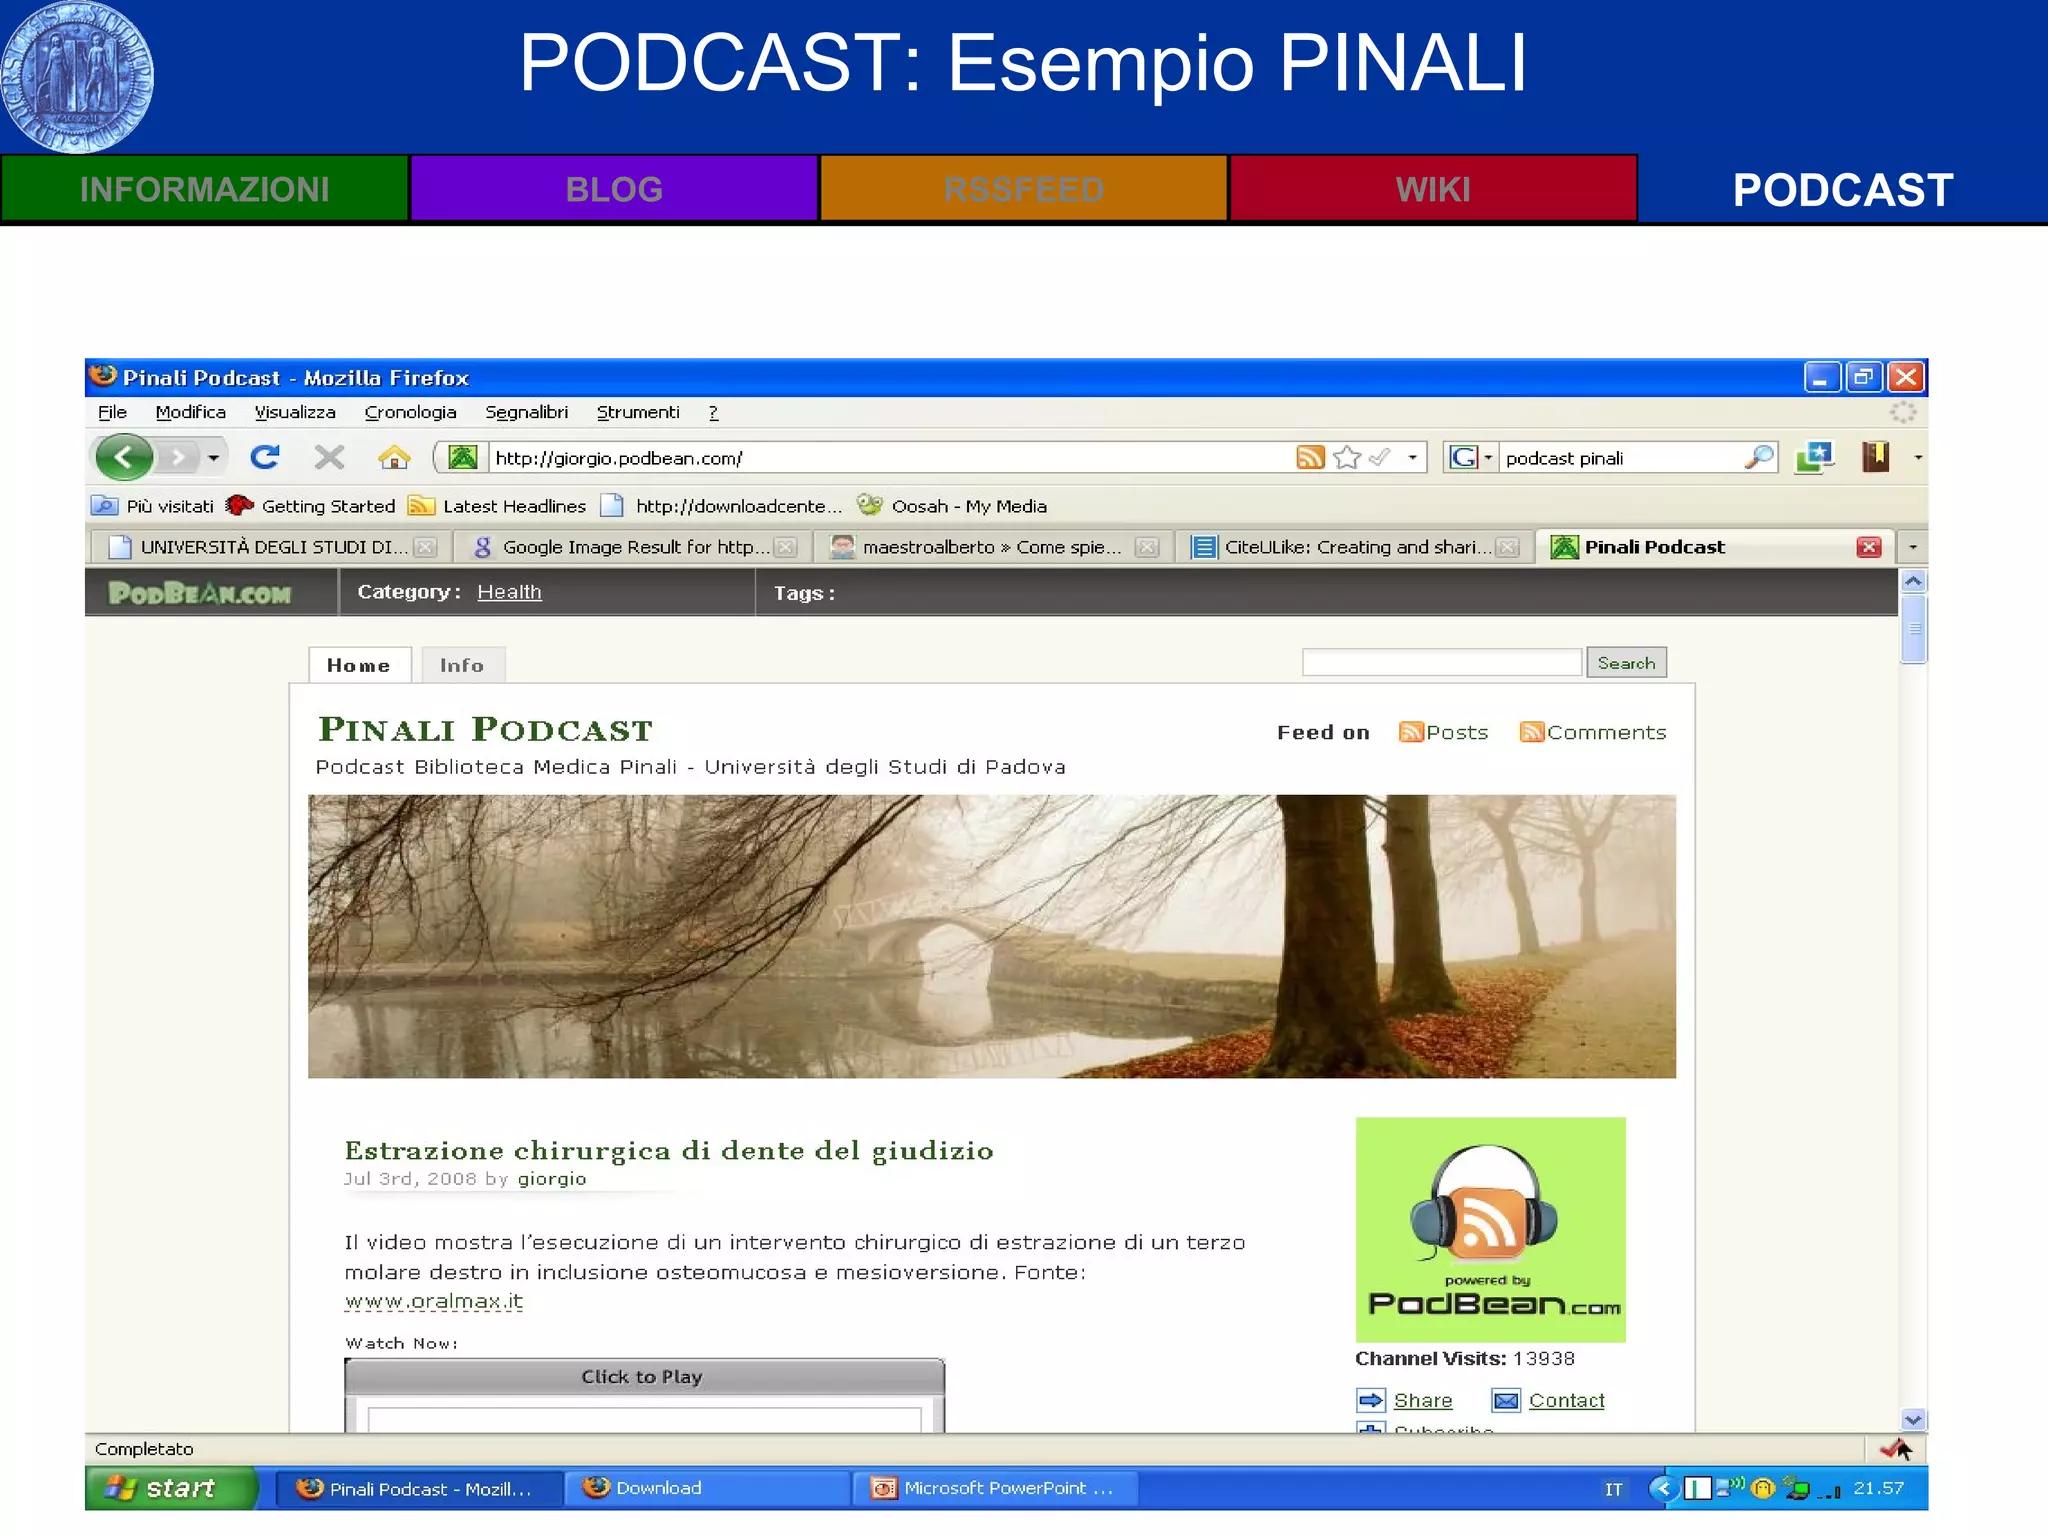
Task: Select the Home tab on the podcast page
Action: pos(359,665)
